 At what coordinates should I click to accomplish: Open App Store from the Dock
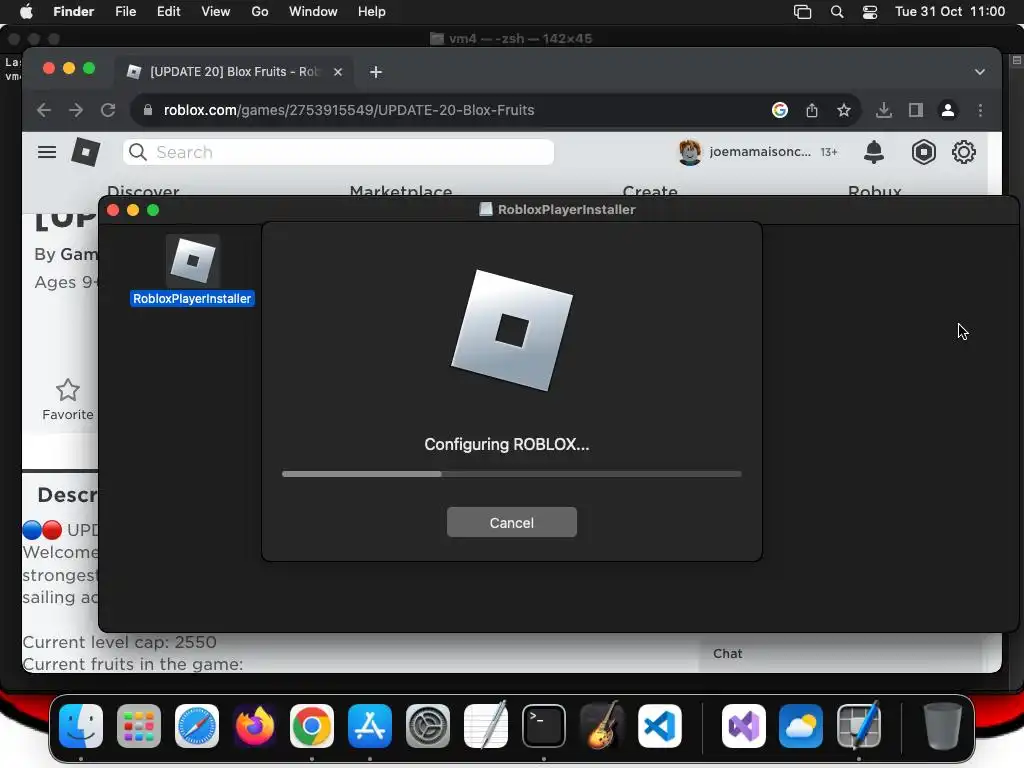(x=370, y=726)
